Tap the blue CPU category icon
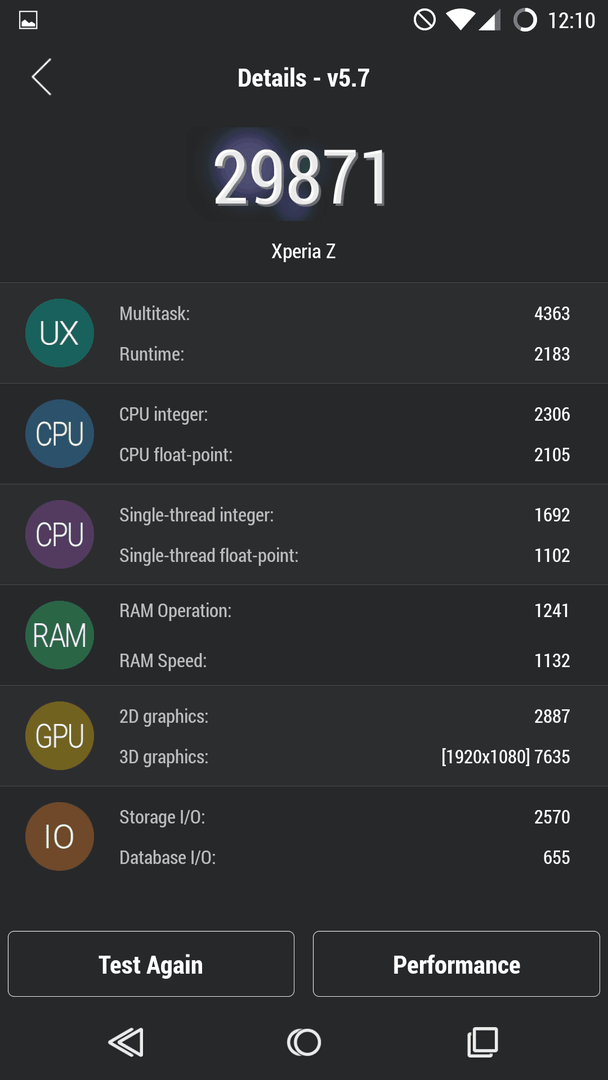Image resolution: width=608 pixels, height=1080 pixels. 60,434
